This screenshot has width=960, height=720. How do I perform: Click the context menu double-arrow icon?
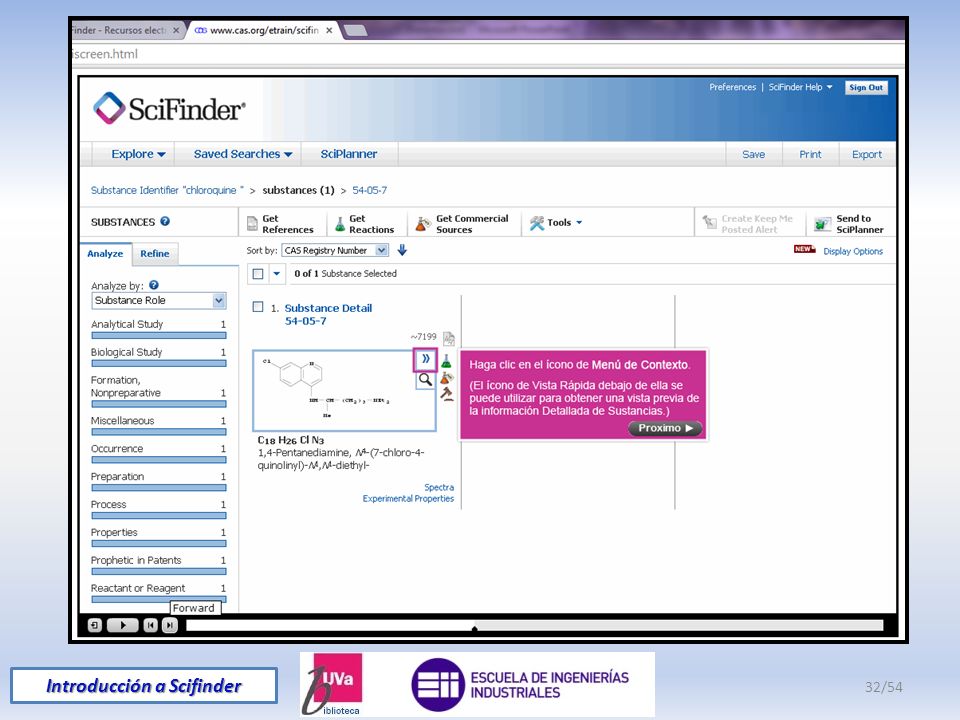(426, 359)
